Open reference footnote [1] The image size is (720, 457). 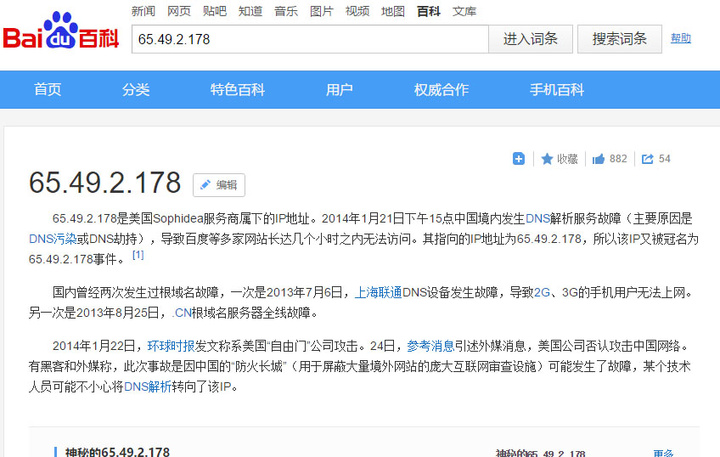(x=138, y=255)
